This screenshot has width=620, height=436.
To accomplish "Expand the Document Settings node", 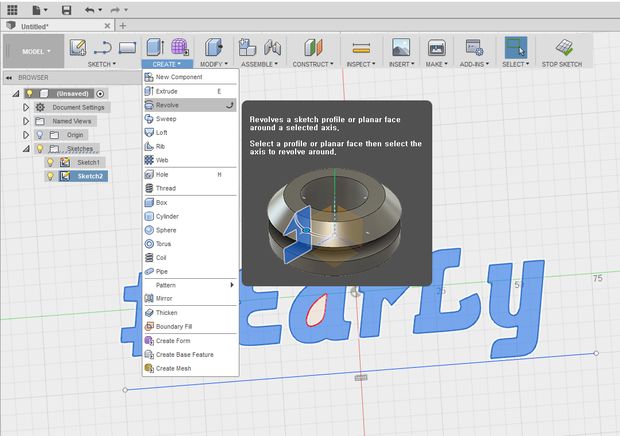I will [27, 107].
